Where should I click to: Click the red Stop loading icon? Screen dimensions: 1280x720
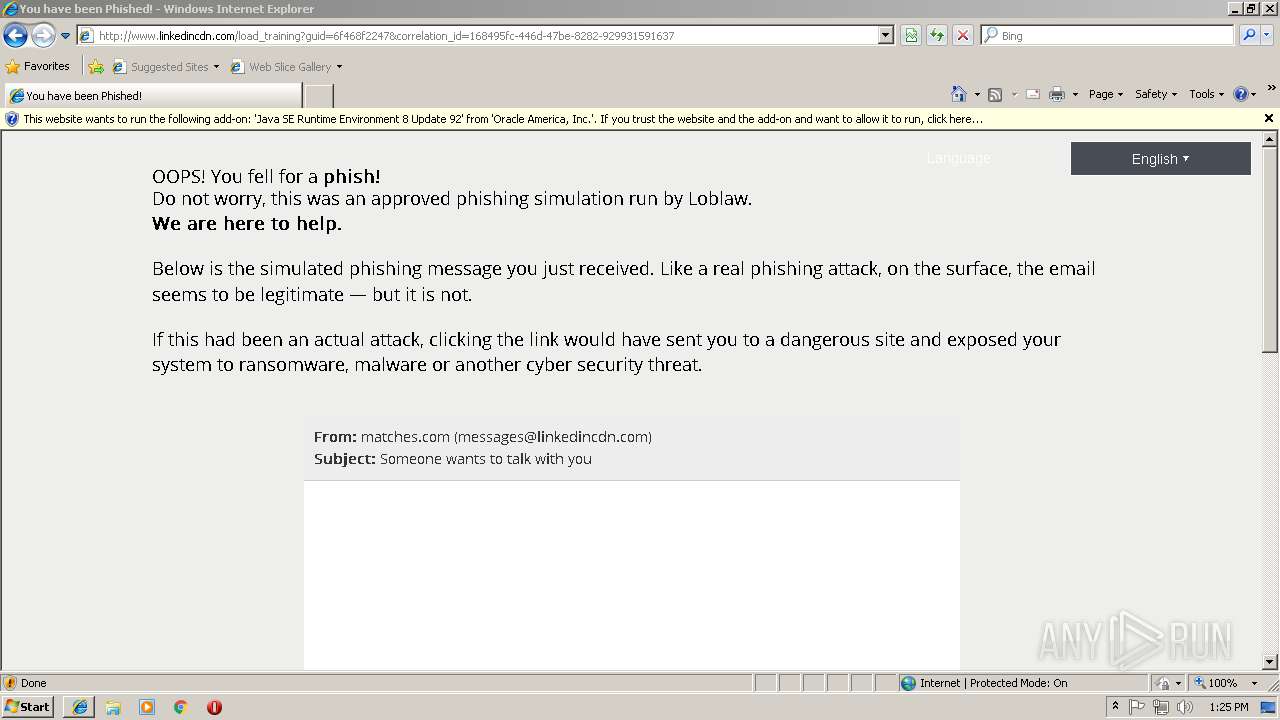coord(963,36)
